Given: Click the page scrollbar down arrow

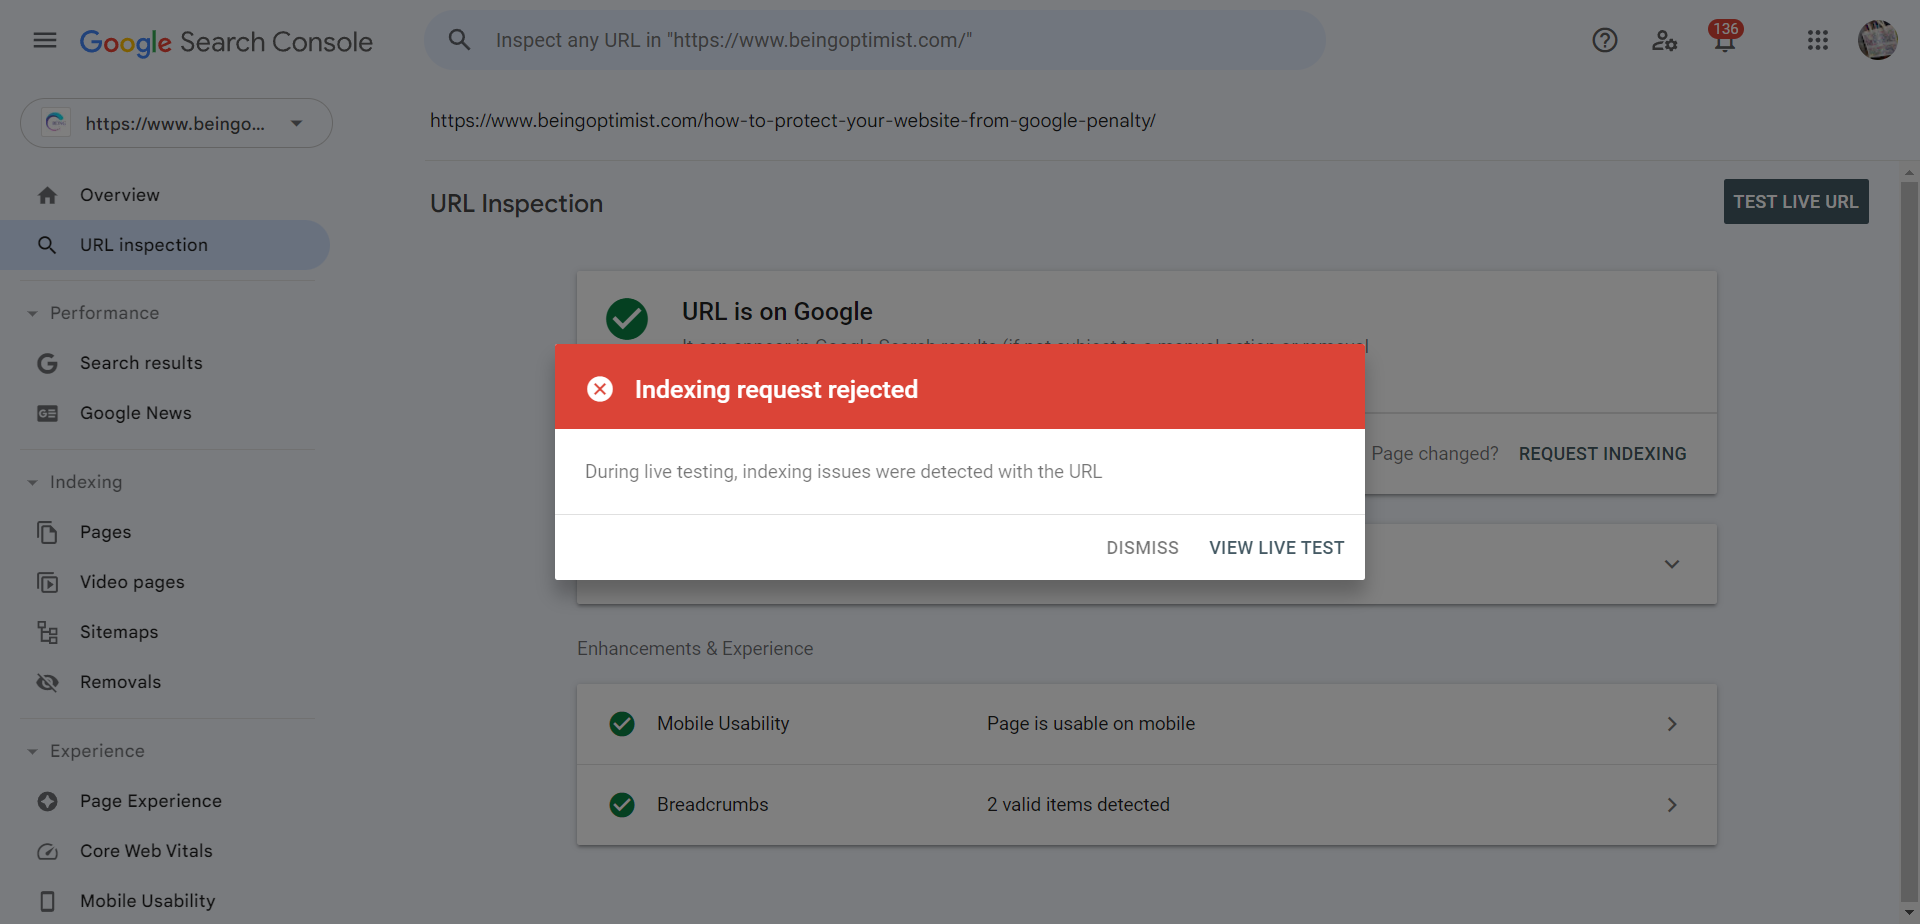Looking at the screenshot, I should click(1910, 913).
